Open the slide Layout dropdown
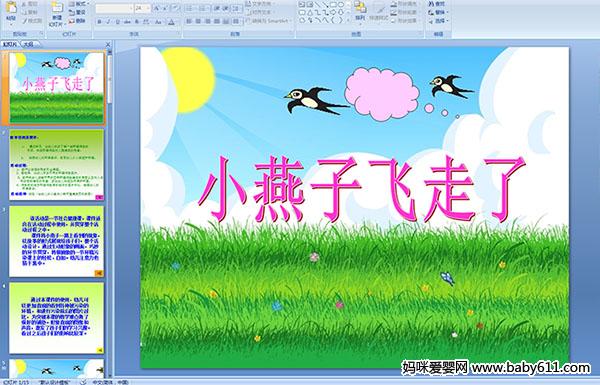Screen dimensions: 600x385 (78, 4)
